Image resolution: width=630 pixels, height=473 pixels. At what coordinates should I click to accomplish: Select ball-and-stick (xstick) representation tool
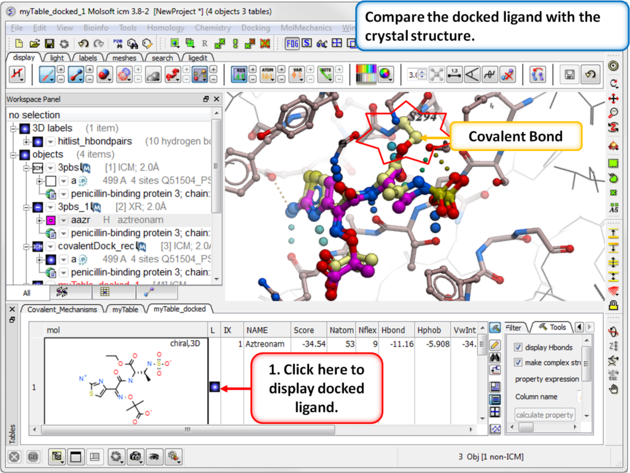point(76,75)
